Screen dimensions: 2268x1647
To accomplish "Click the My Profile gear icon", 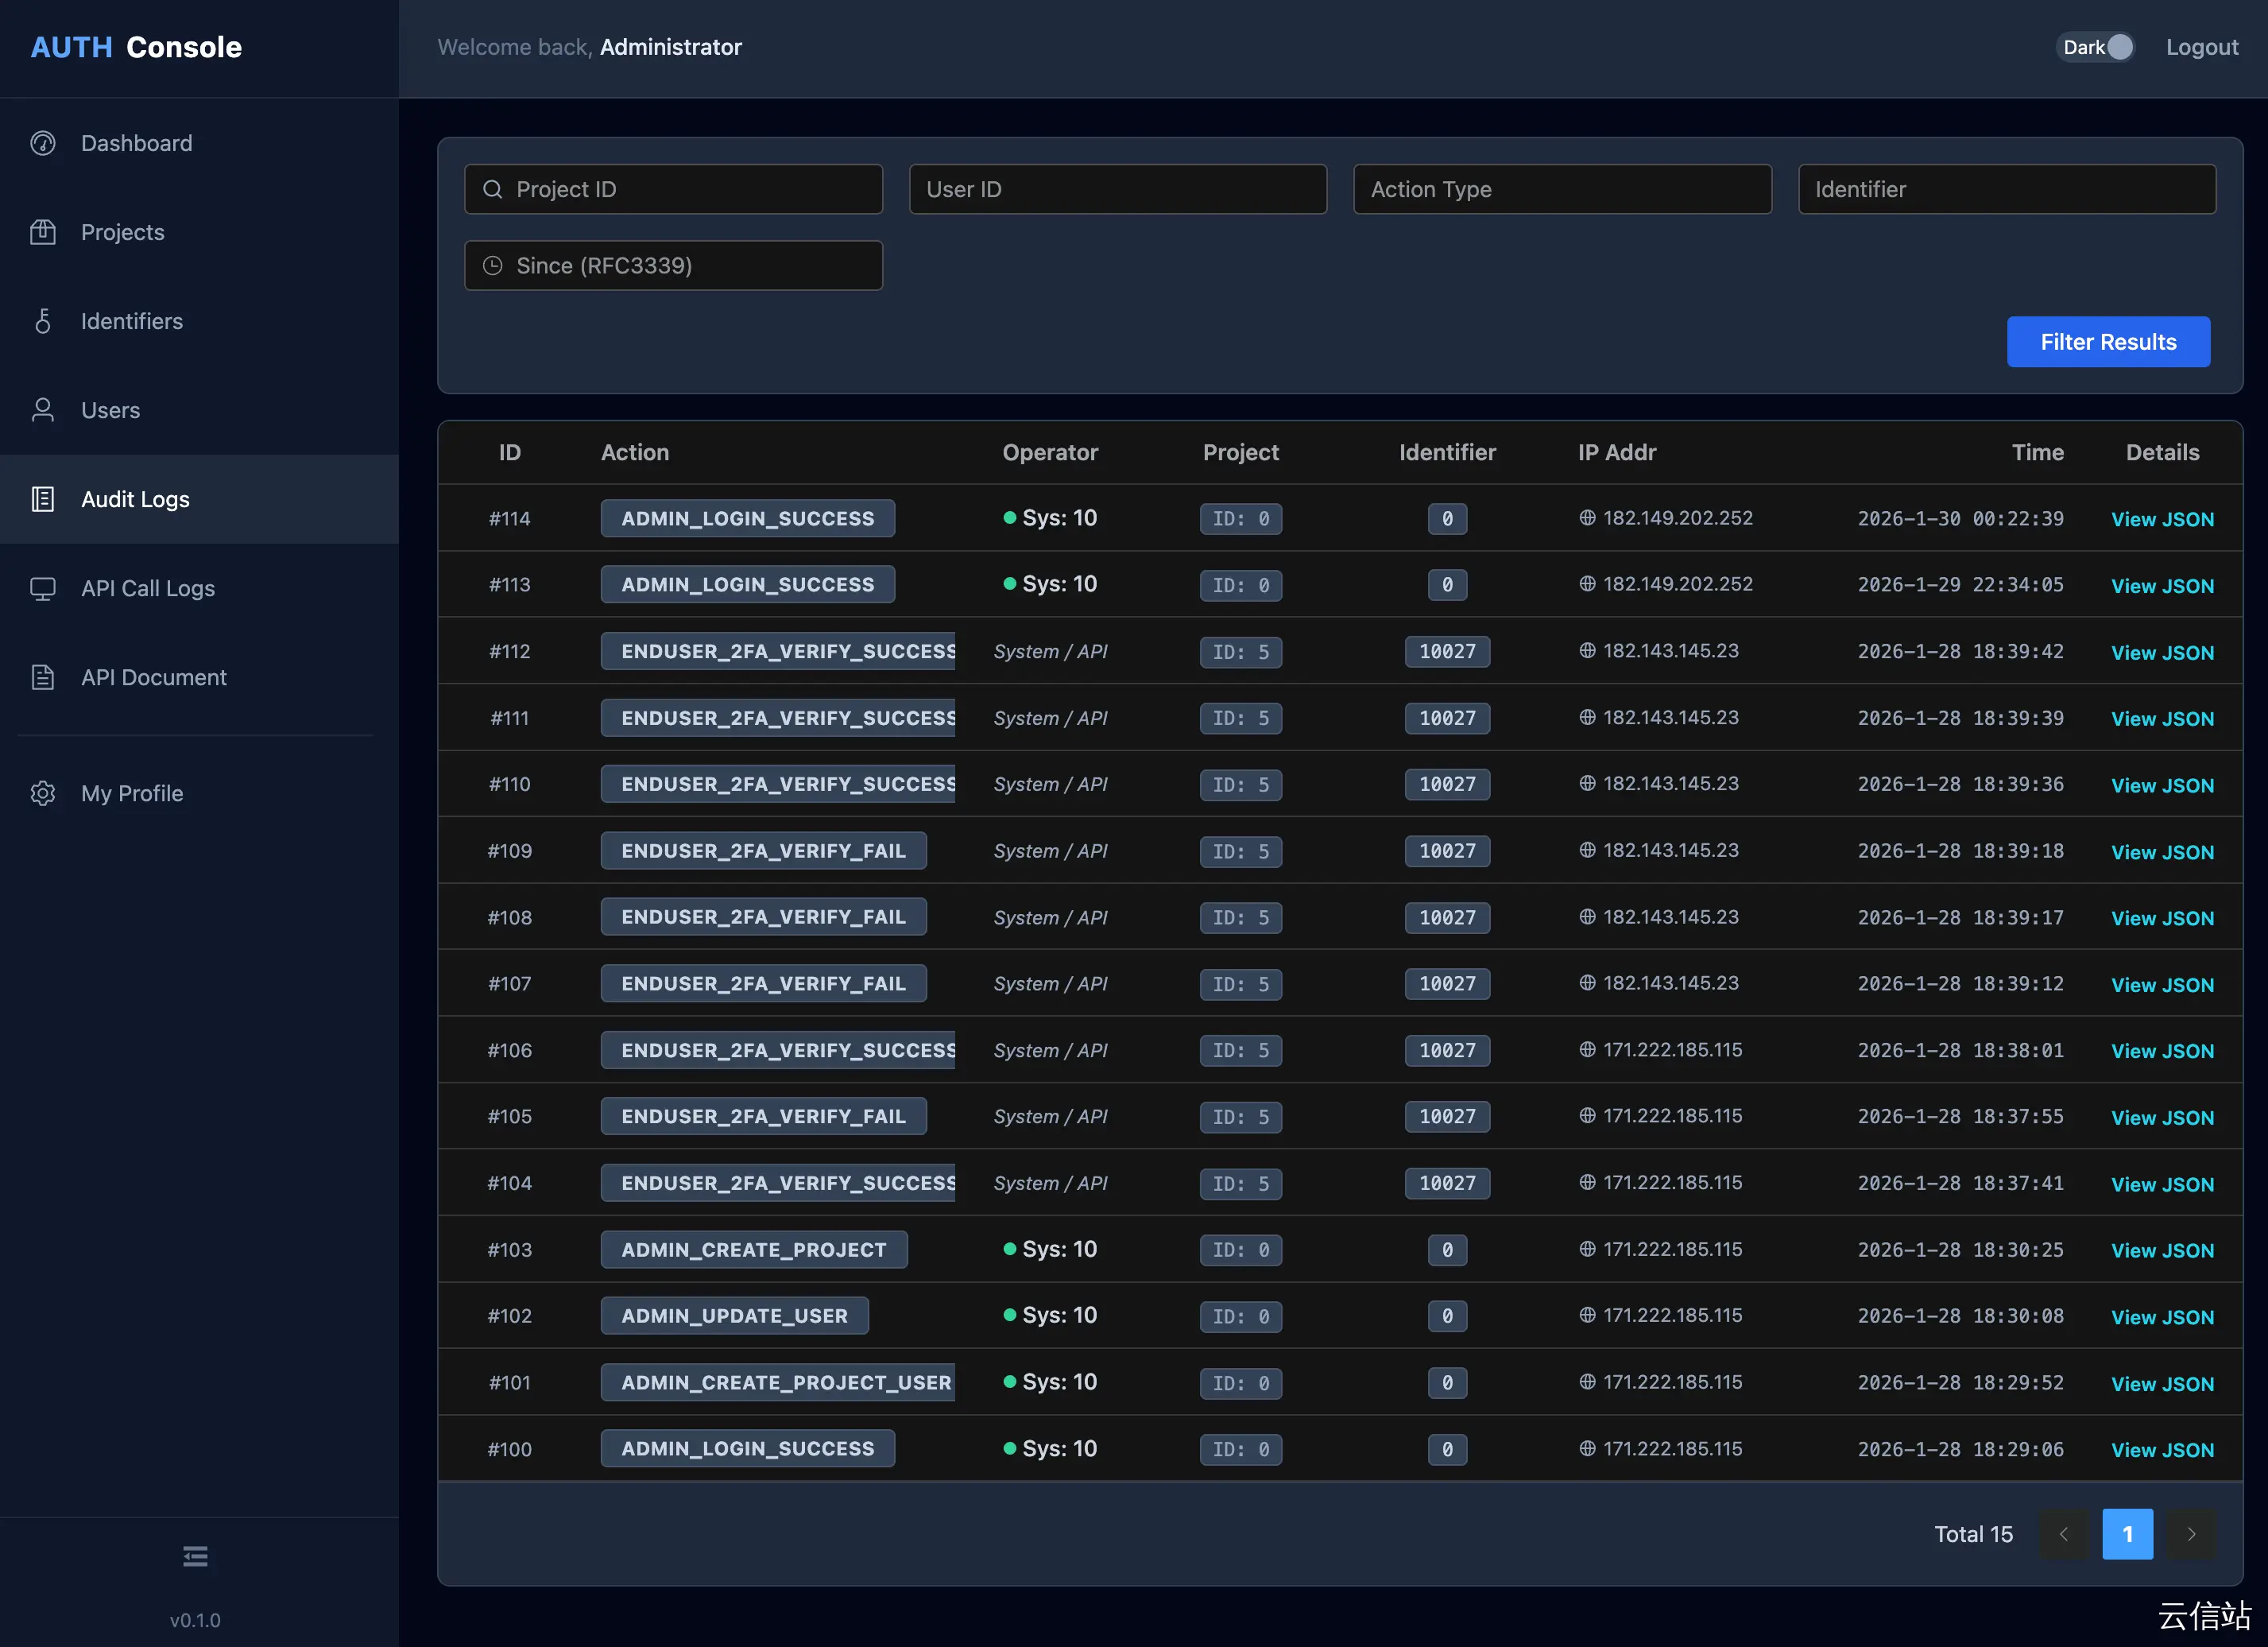I will tap(43, 793).
